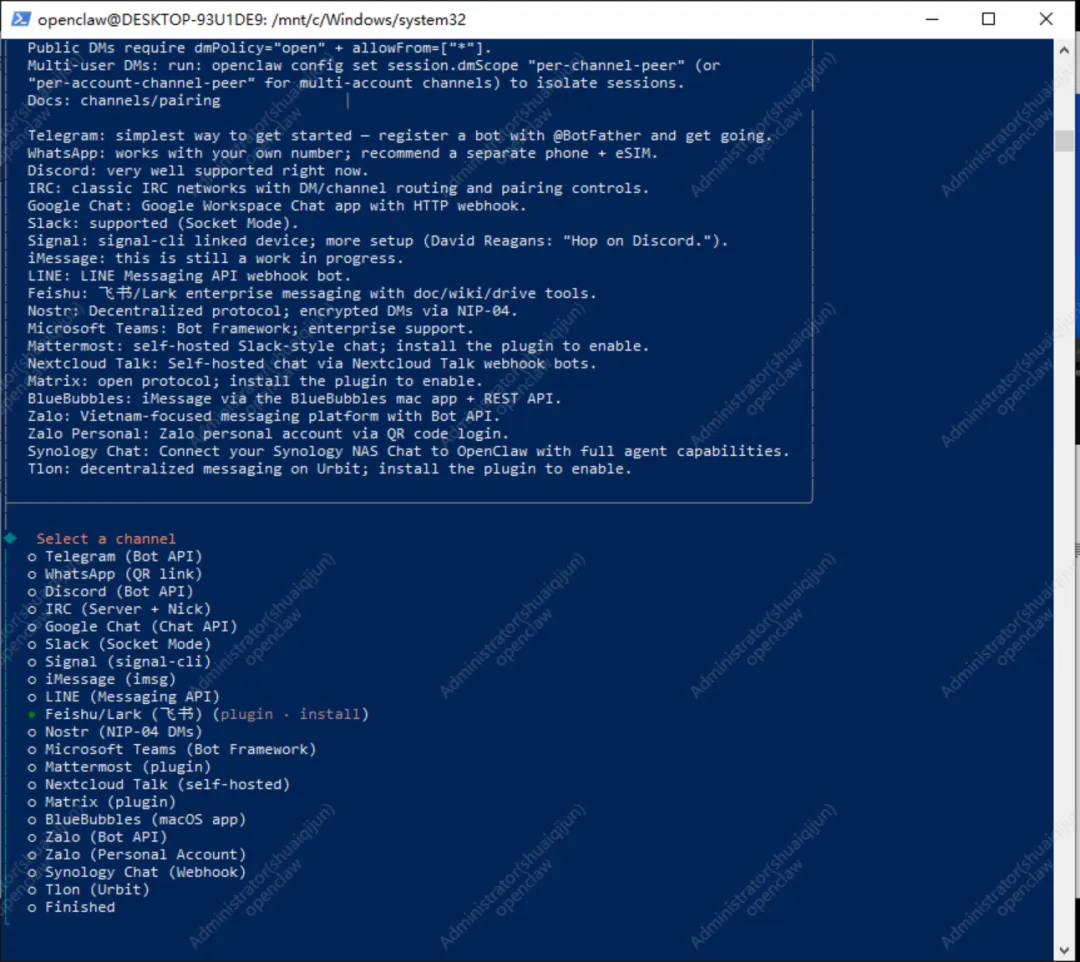Select Tlon (Urbit) option

click(89, 890)
